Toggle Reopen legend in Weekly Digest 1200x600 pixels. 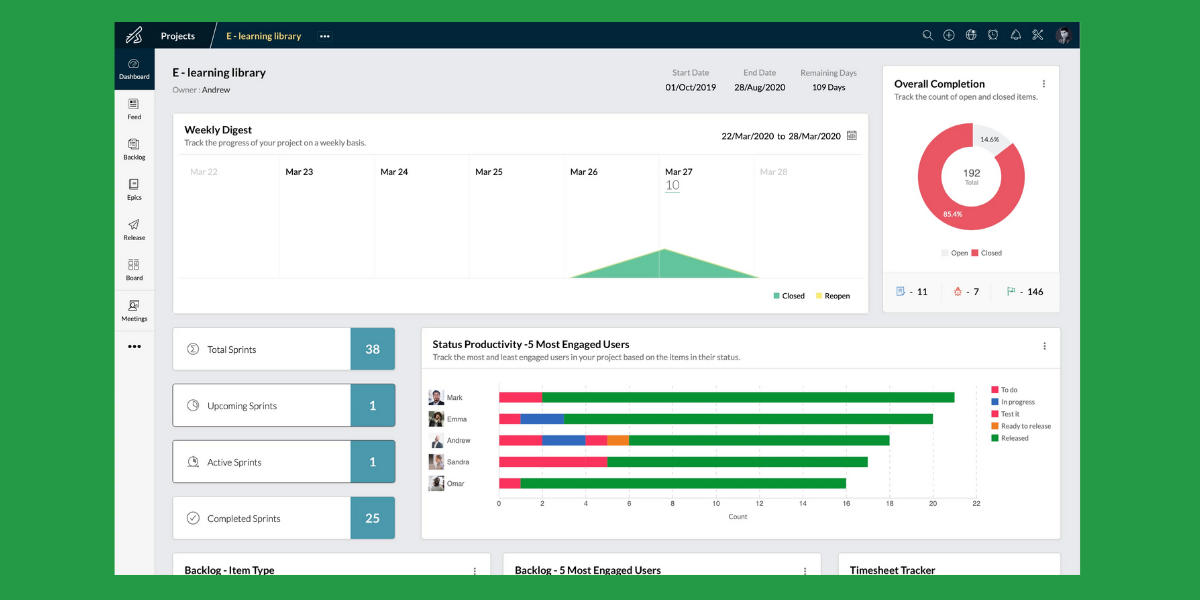(x=832, y=296)
